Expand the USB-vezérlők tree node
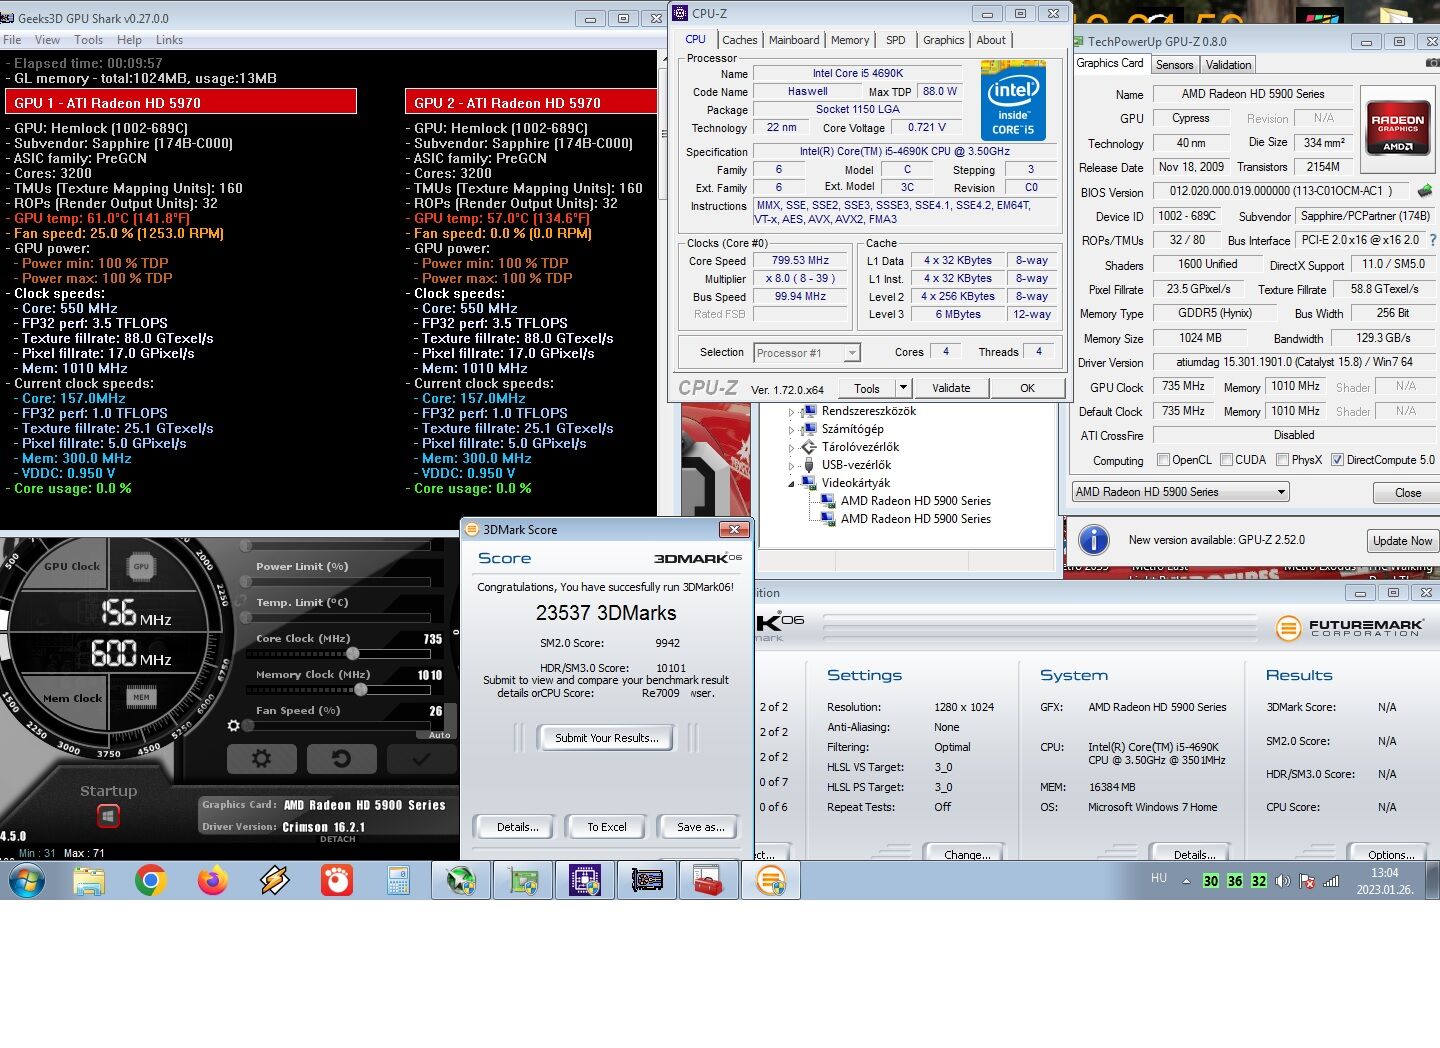 point(791,465)
